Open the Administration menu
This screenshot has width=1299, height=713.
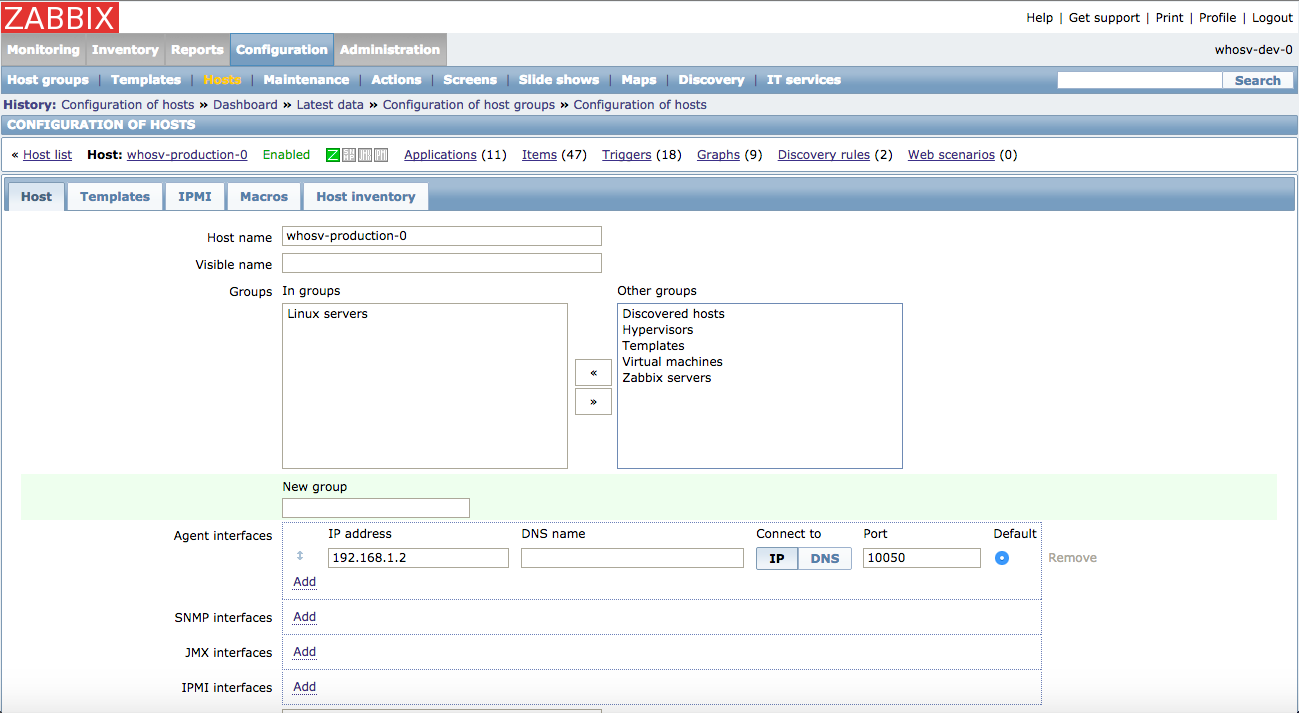[390, 50]
